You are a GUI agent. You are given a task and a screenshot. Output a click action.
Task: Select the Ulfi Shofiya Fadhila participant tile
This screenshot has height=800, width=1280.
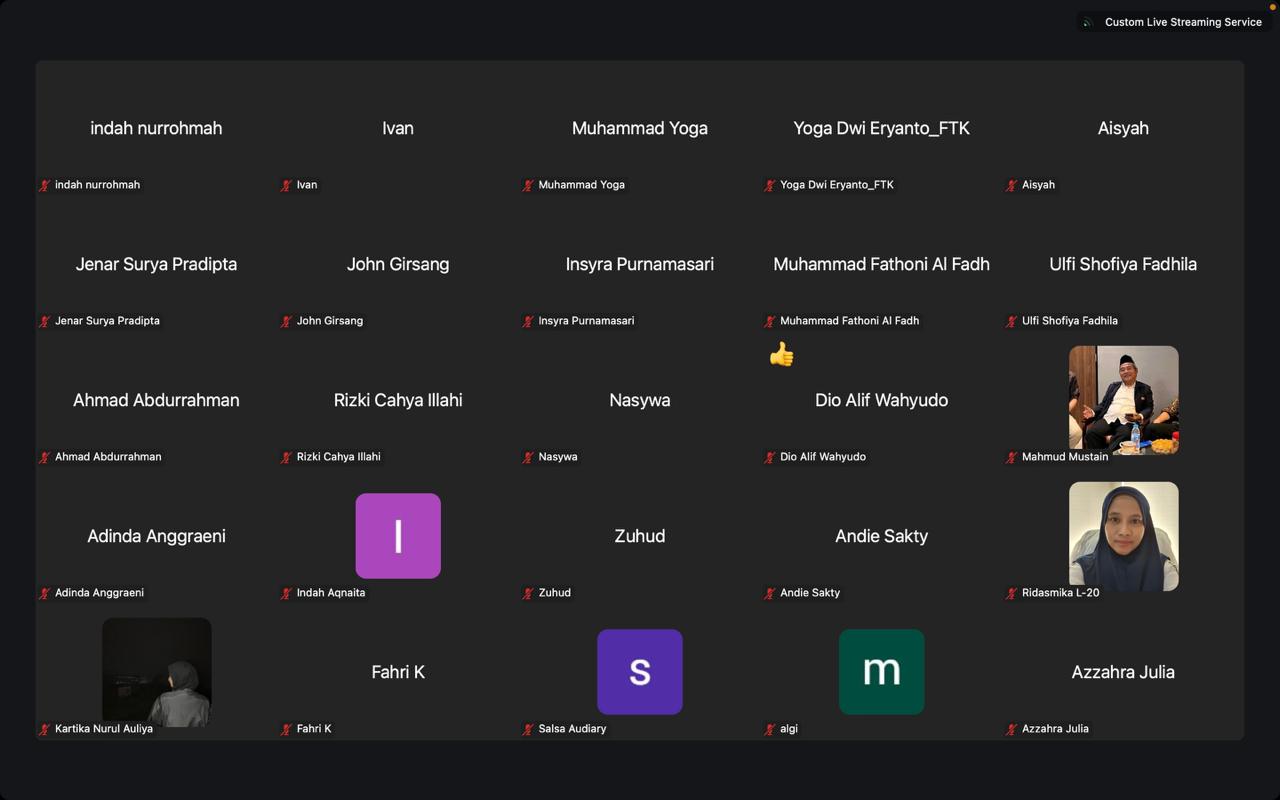click(x=1123, y=264)
